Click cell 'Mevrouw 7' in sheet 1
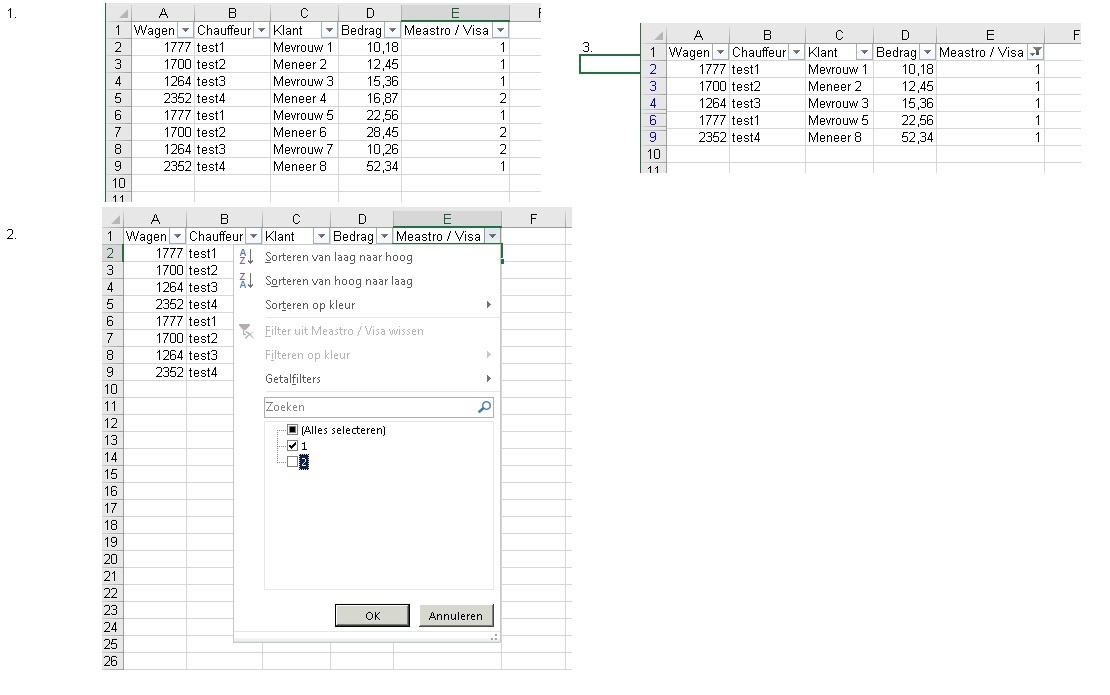The width and height of the screenshot is (1110, 695). click(303, 149)
